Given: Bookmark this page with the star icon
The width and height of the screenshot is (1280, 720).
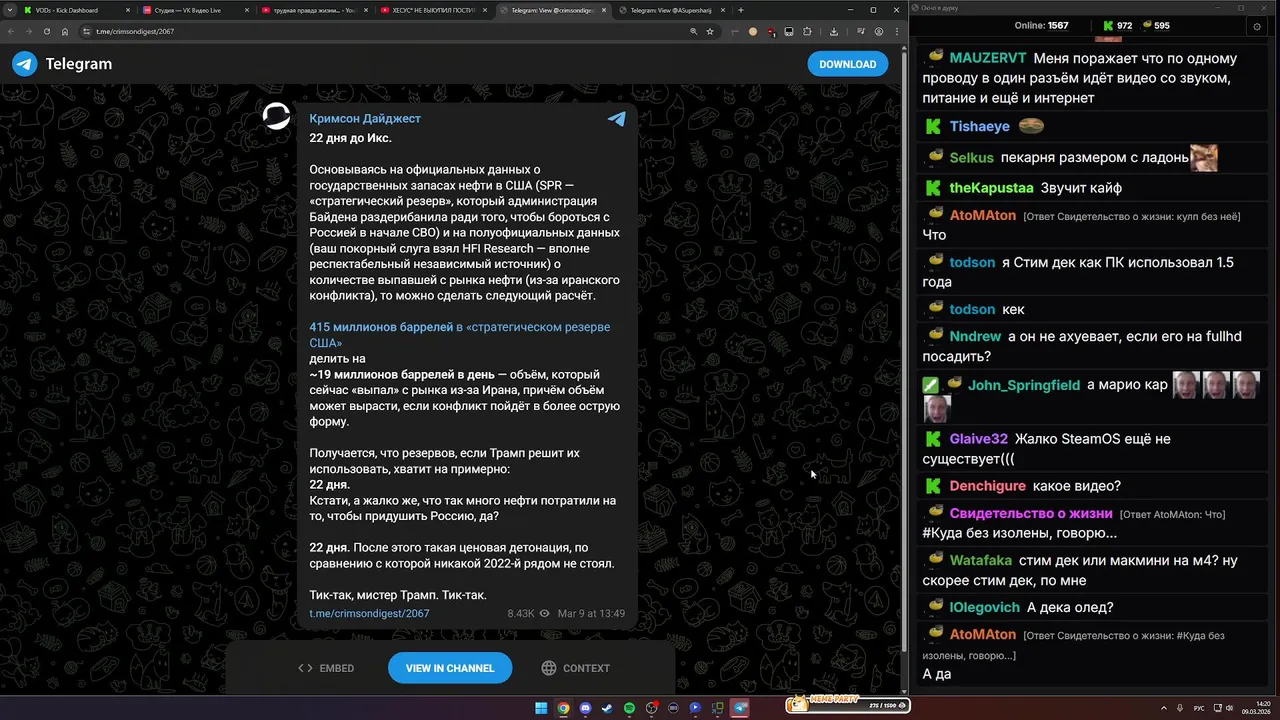Looking at the screenshot, I should pyautogui.click(x=710, y=31).
